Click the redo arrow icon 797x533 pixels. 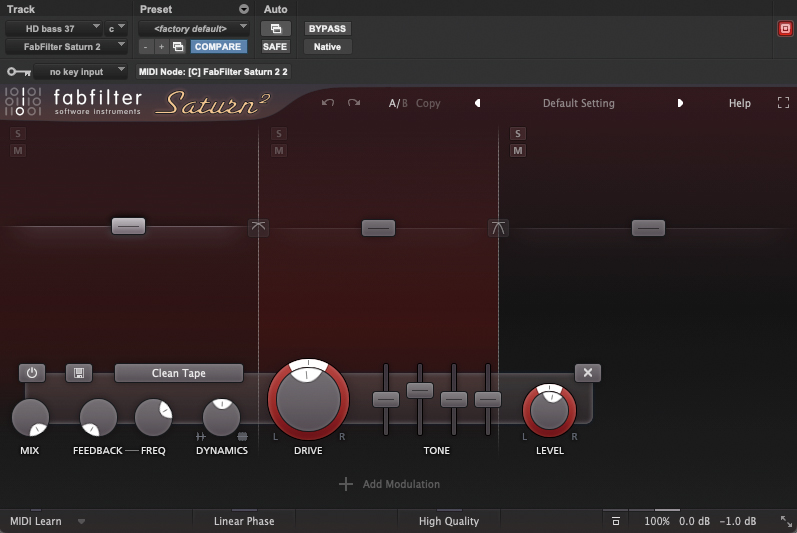coord(354,103)
